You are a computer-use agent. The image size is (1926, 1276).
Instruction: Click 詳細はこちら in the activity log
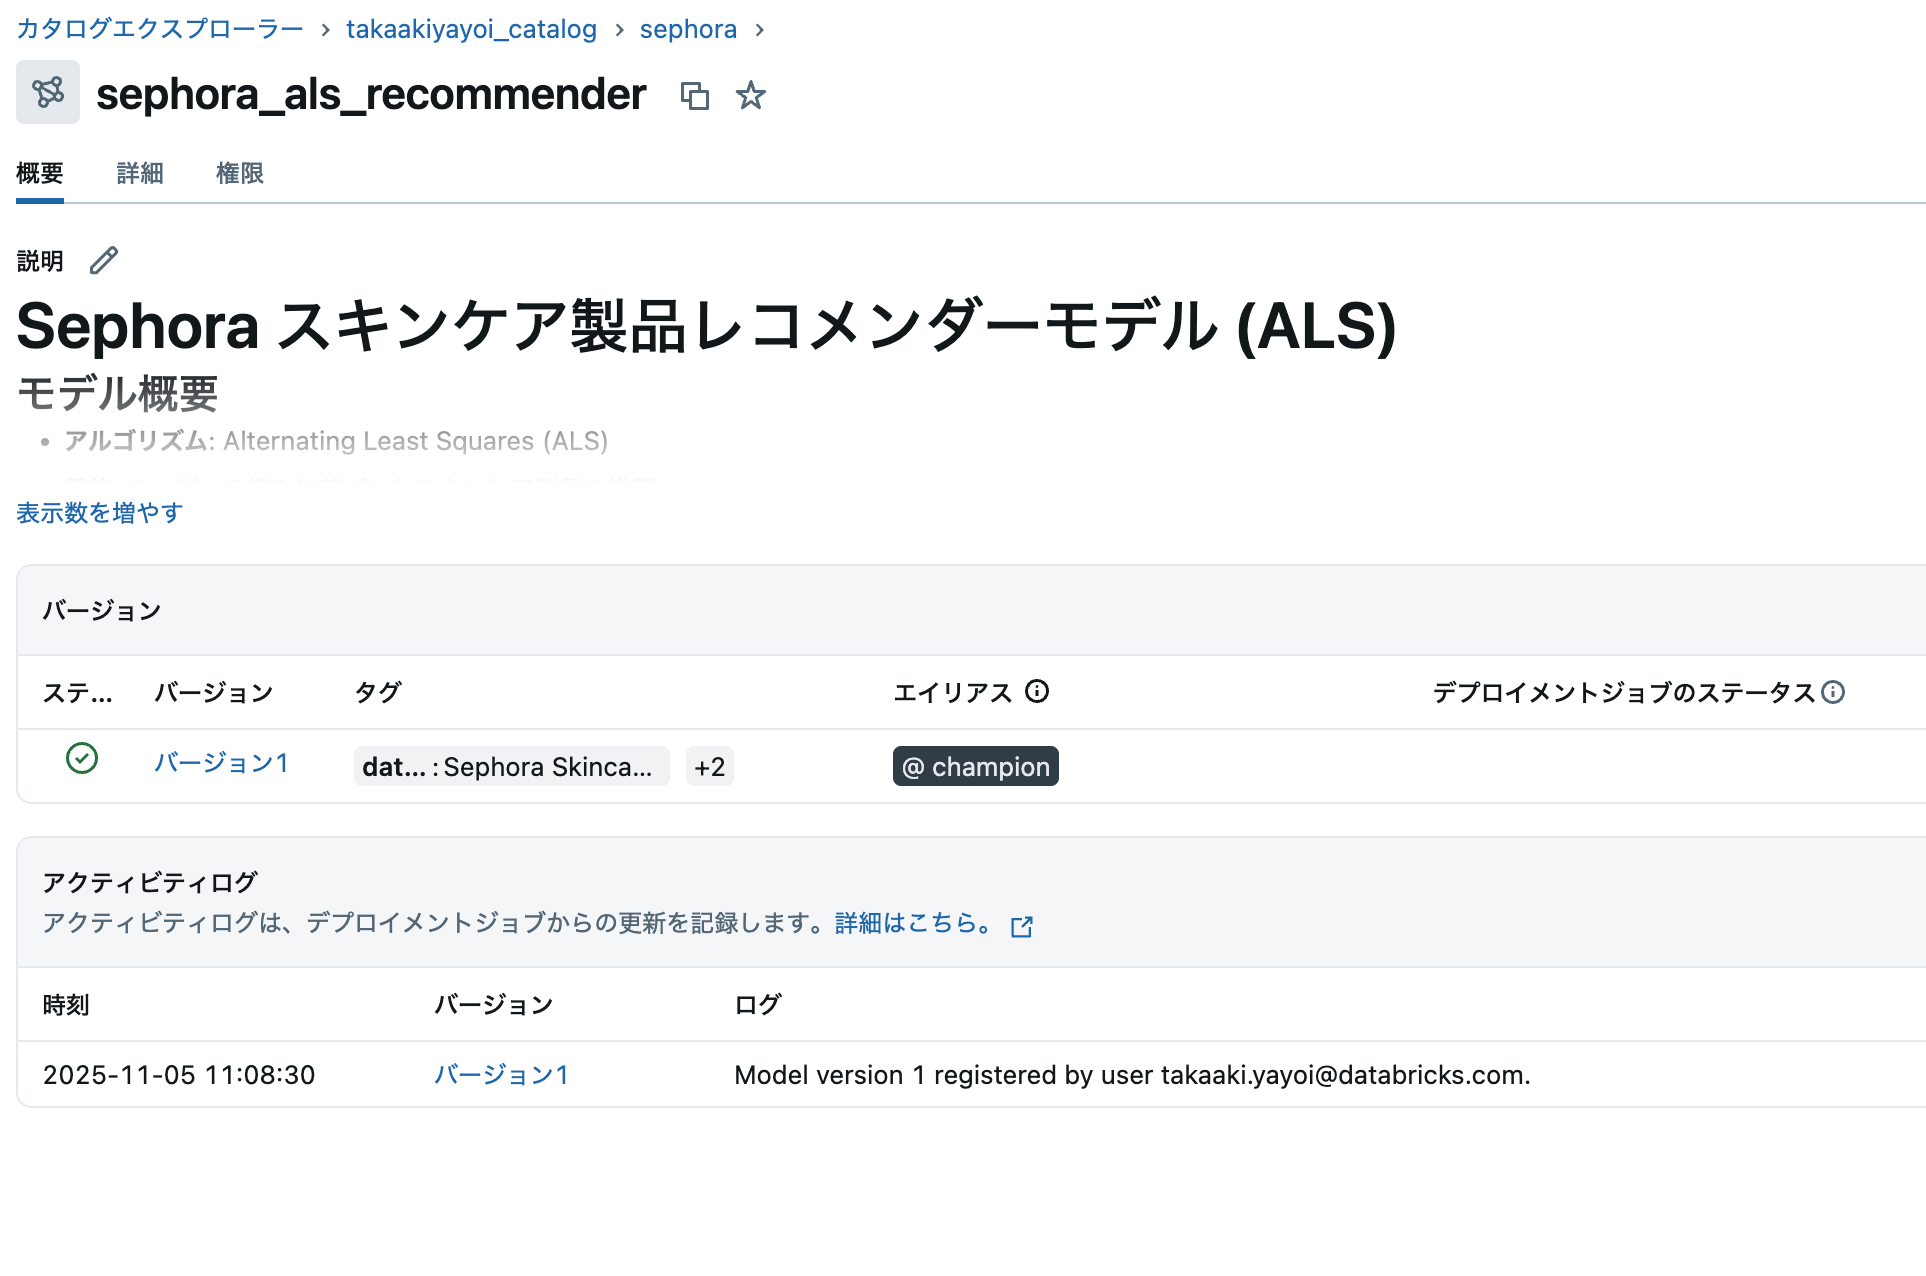tap(906, 924)
